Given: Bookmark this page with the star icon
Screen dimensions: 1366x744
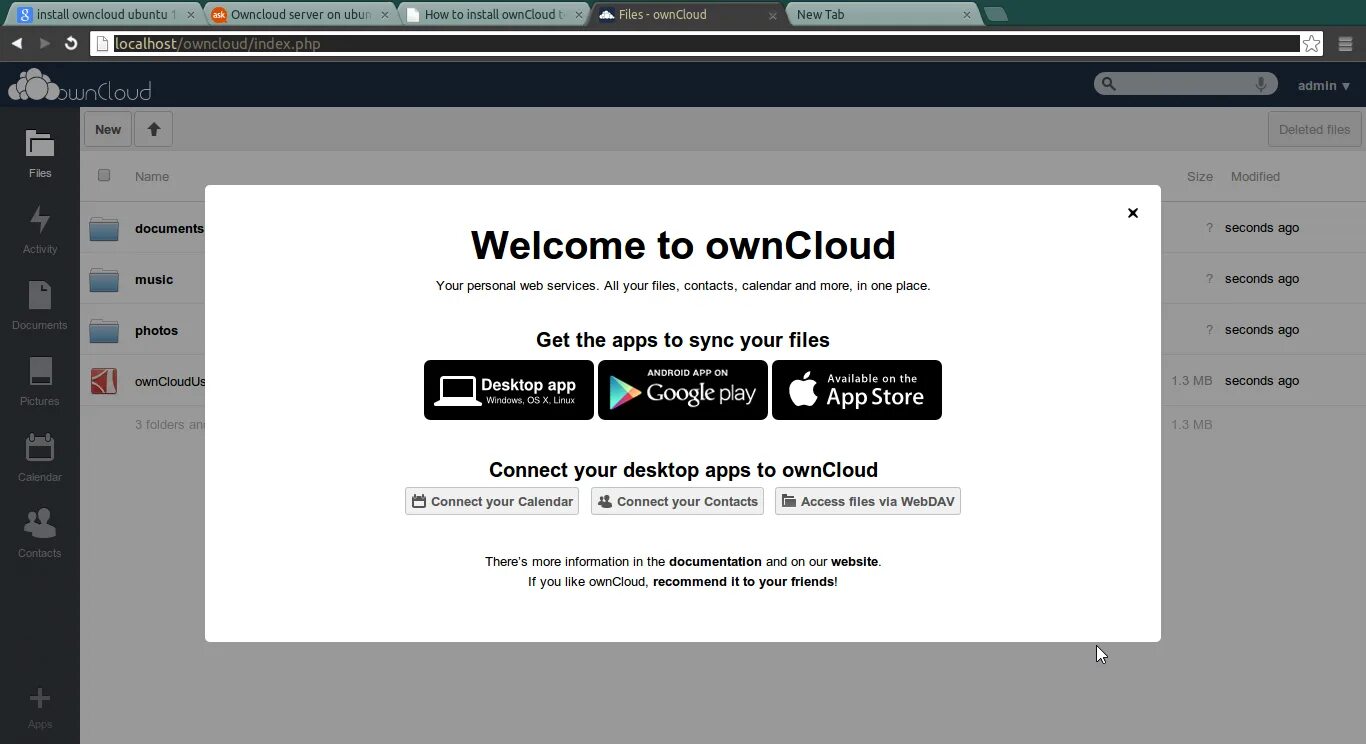Looking at the screenshot, I should click(1311, 44).
